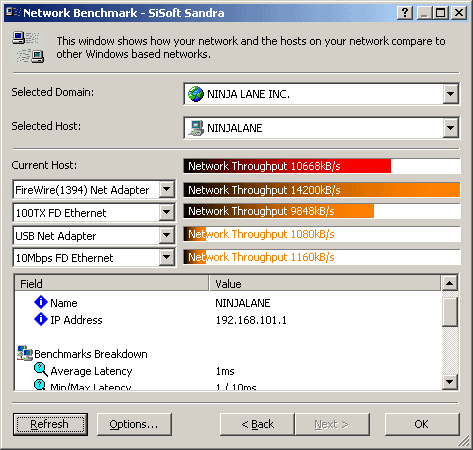Click the Field column header
The image size is (473, 450).
point(112,283)
